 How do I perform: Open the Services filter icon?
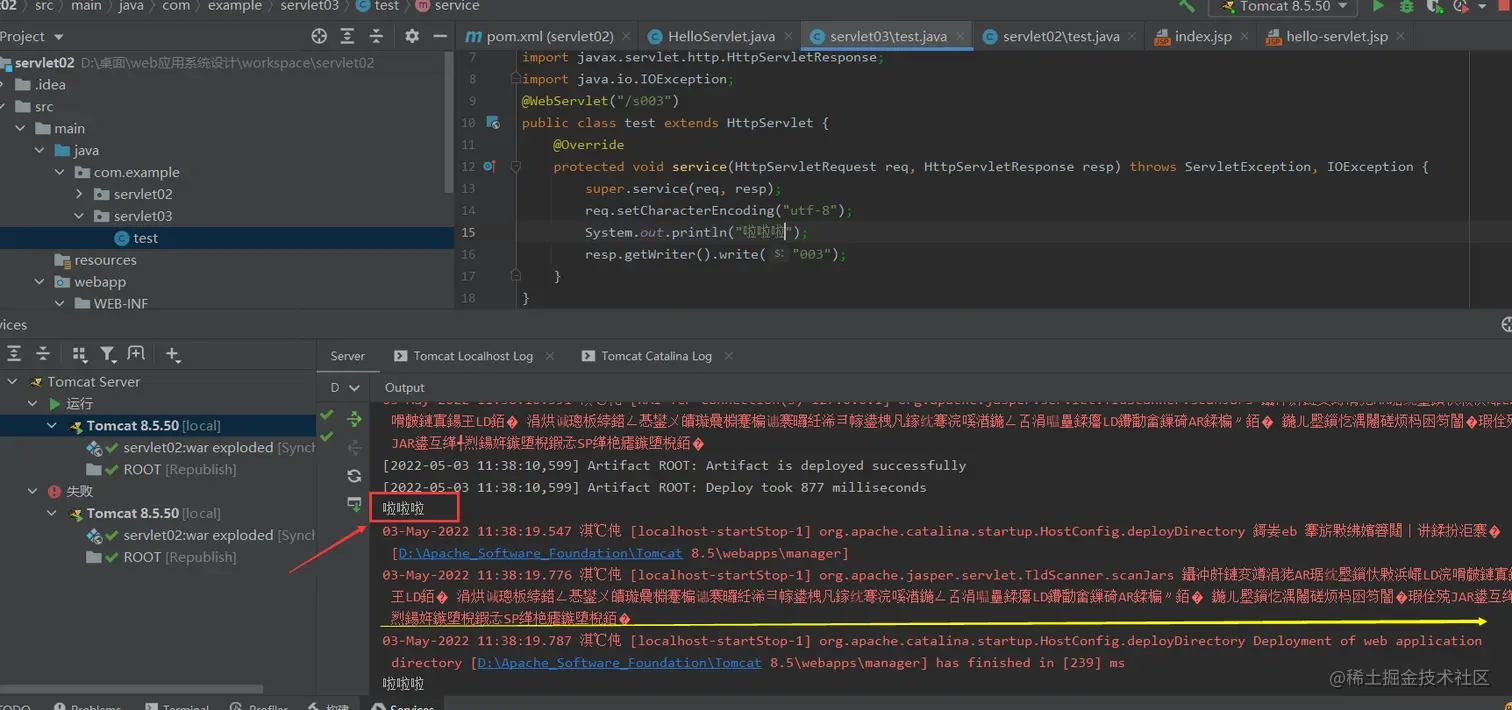(x=108, y=354)
